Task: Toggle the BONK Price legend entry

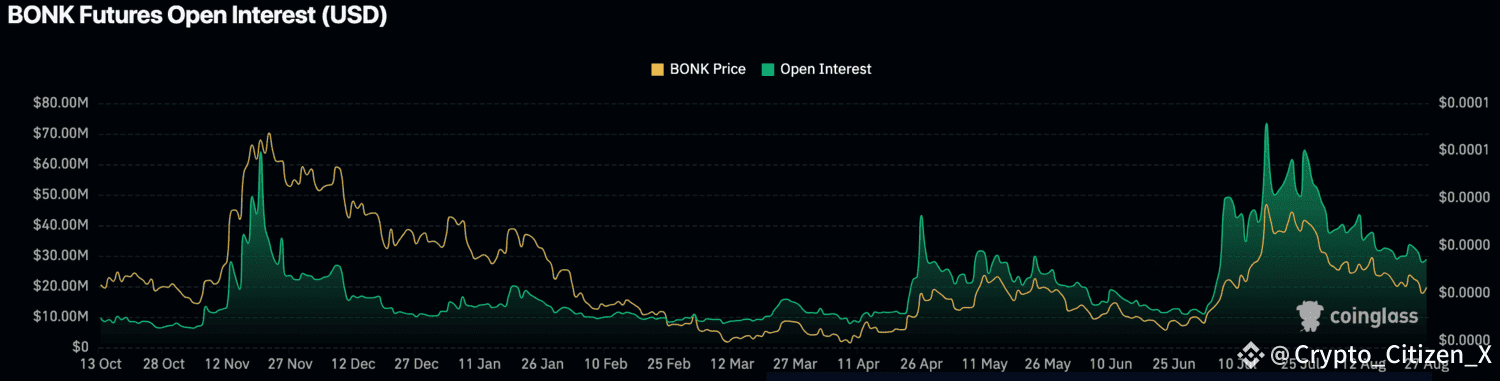Action: point(698,69)
